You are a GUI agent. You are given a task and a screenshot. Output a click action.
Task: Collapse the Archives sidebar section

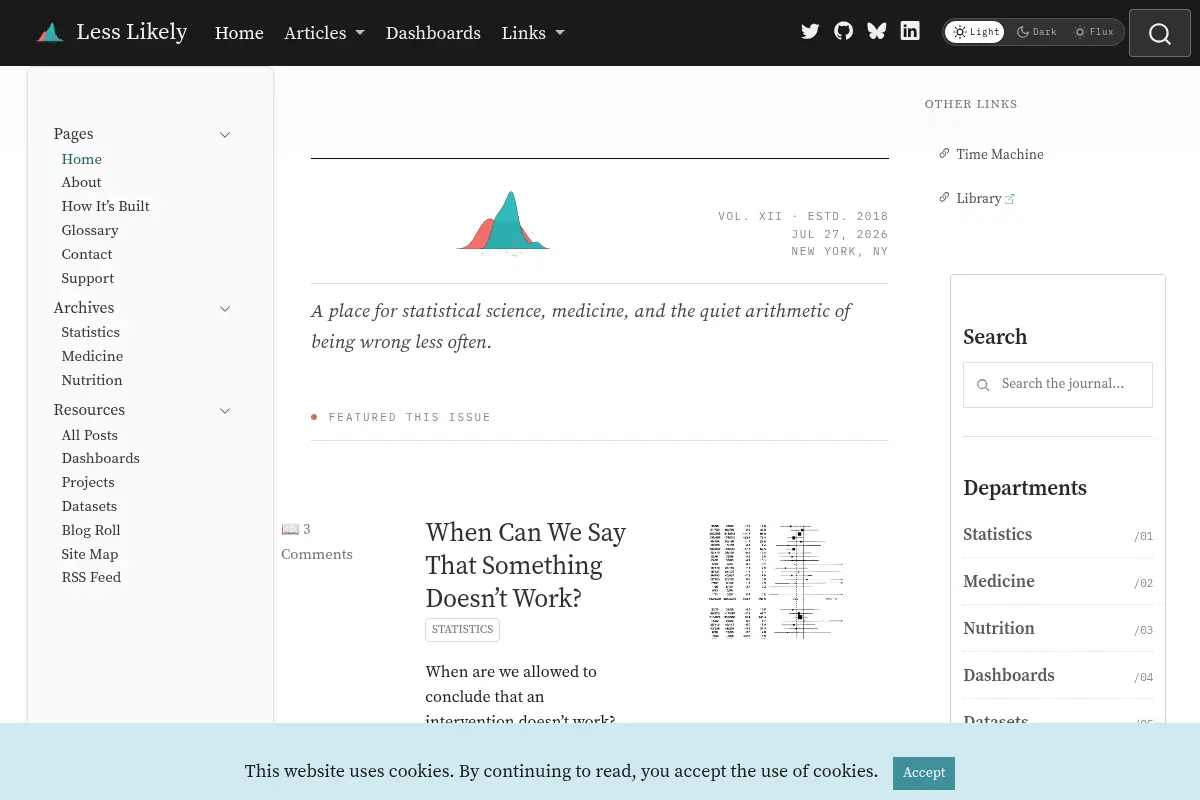click(x=225, y=309)
